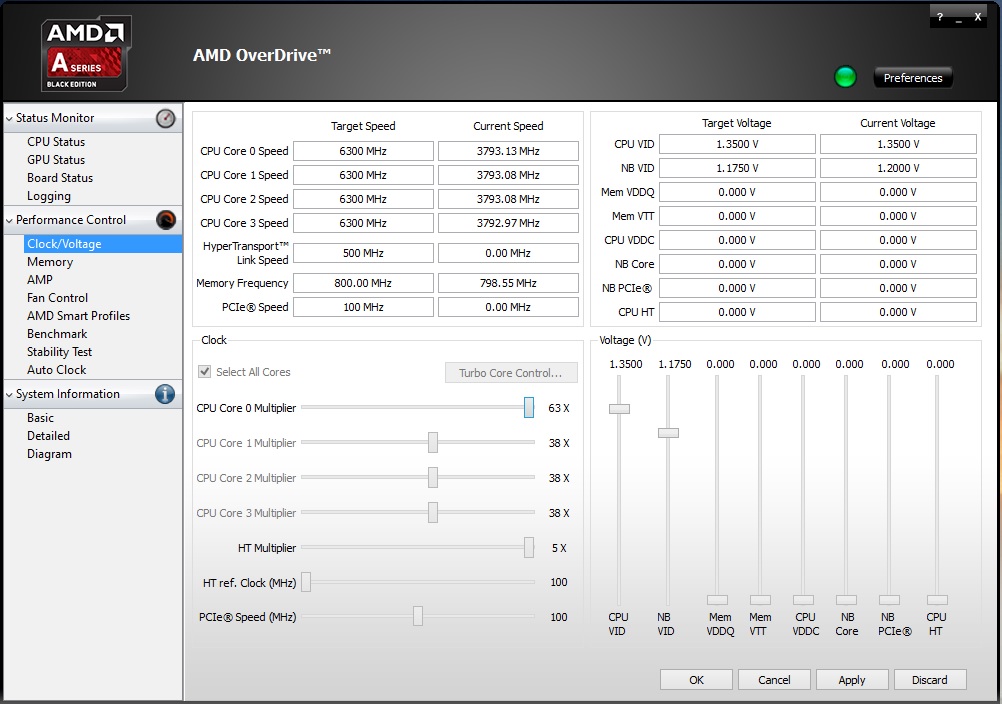The height and width of the screenshot is (704, 1002).
Task: Click the 5 X HT multiplier value
Action: (x=559, y=548)
